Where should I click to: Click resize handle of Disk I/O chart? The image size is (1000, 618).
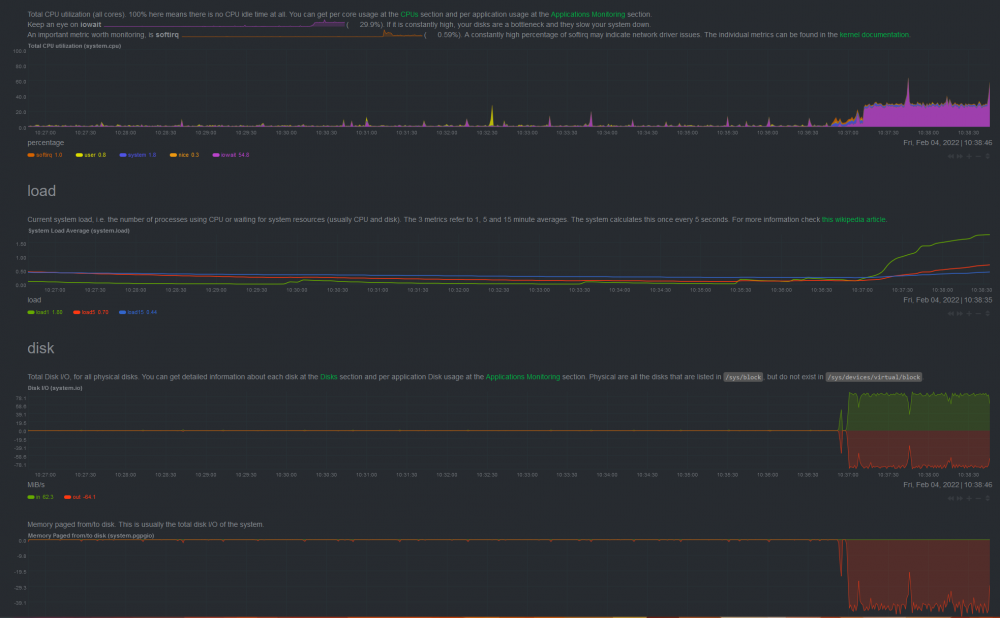(987, 498)
